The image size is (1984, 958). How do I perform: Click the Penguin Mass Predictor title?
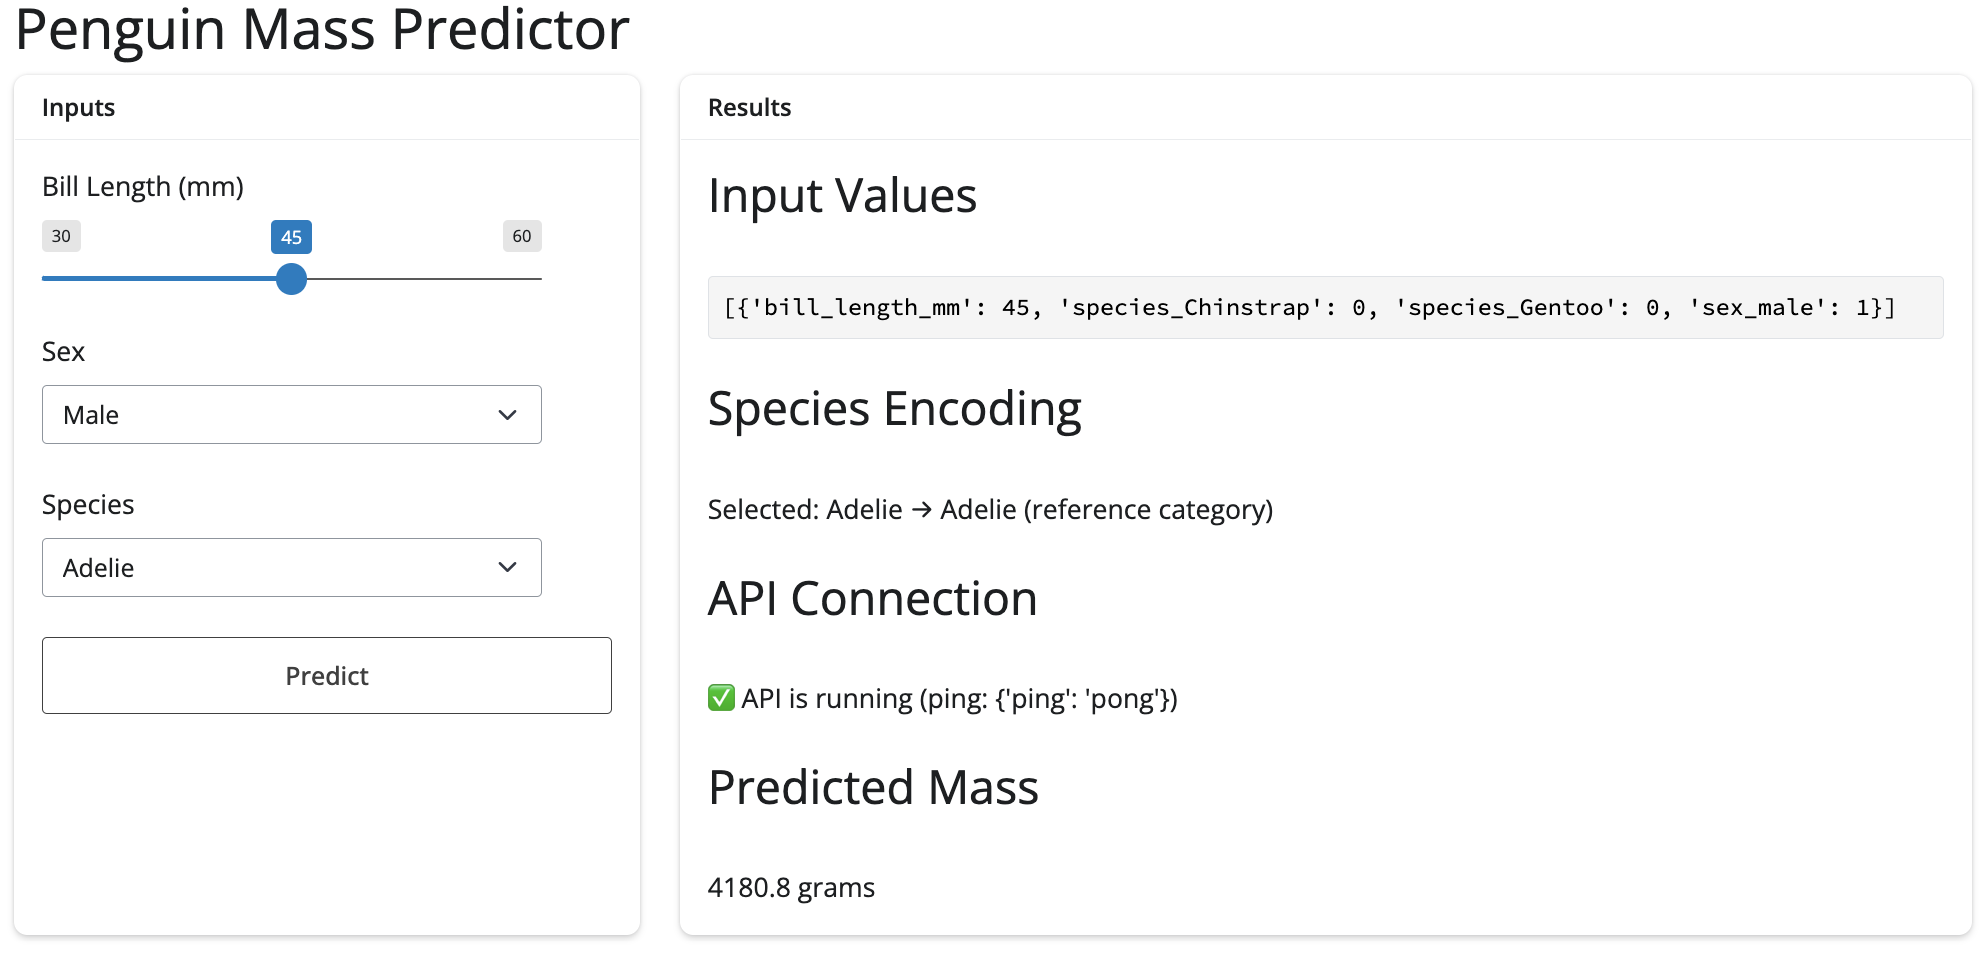(x=322, y=30)
